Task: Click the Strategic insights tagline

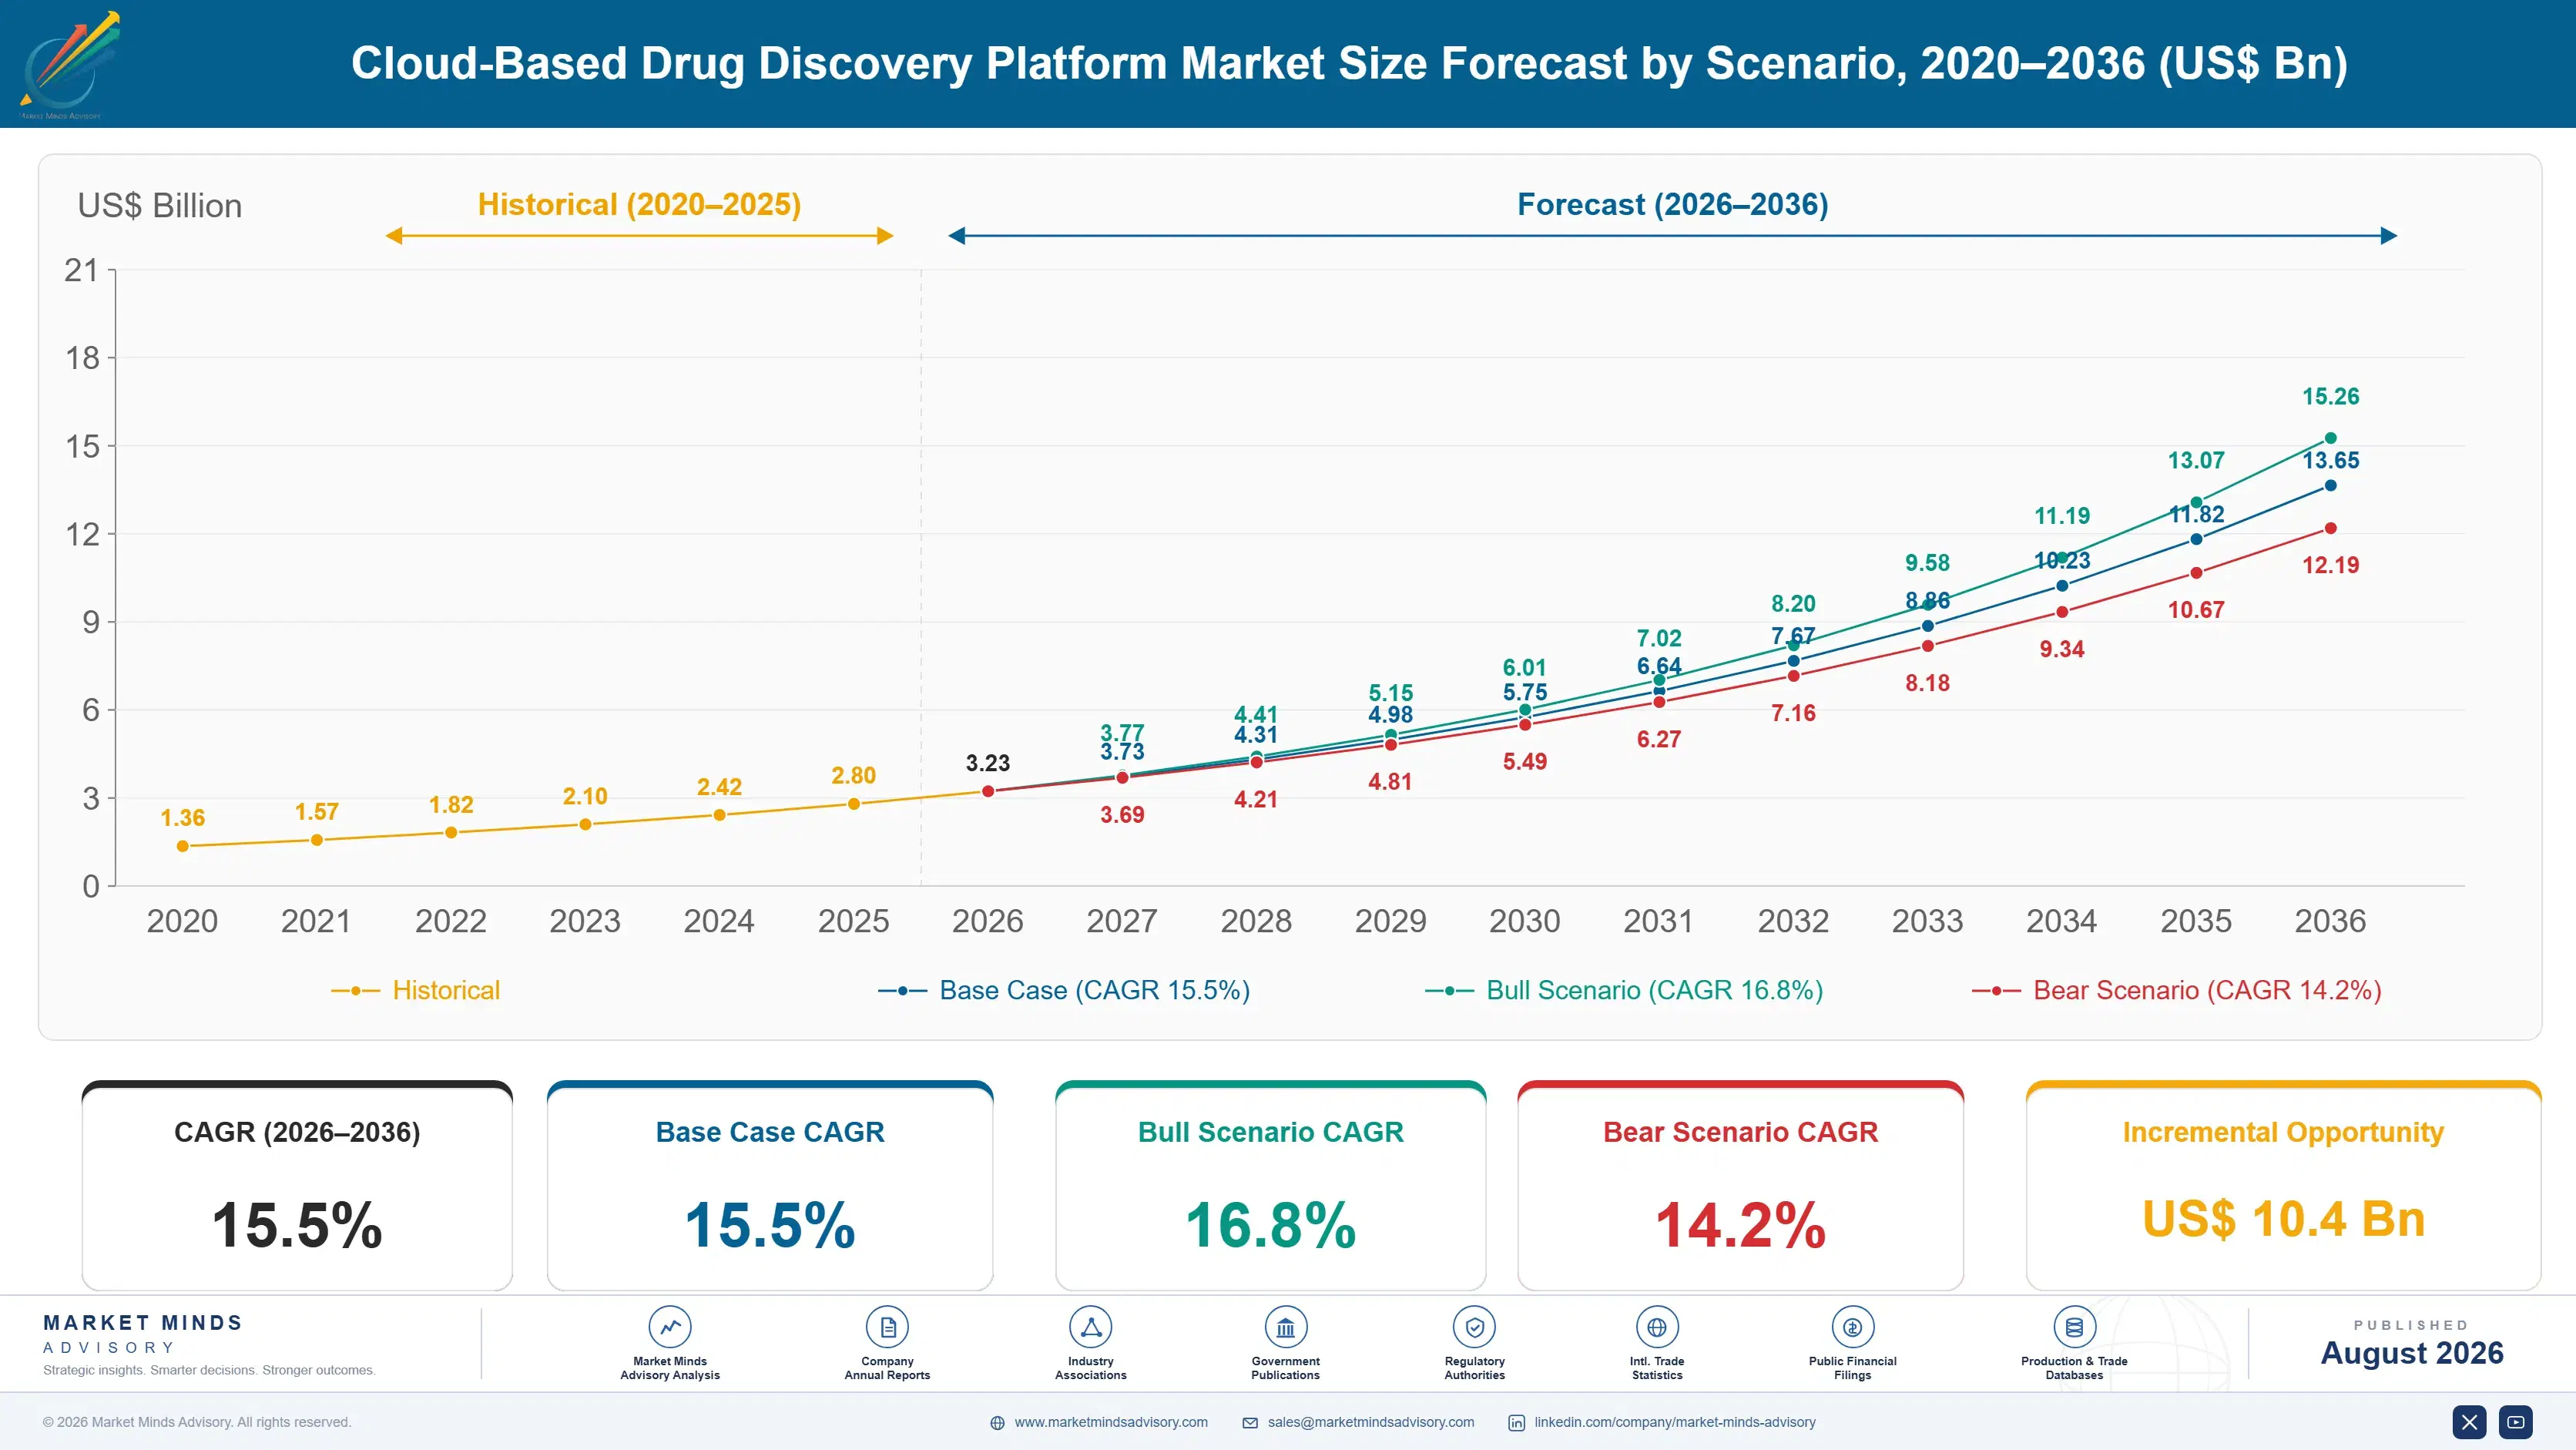Action: pyautogui.click(x=209, y=1370)
